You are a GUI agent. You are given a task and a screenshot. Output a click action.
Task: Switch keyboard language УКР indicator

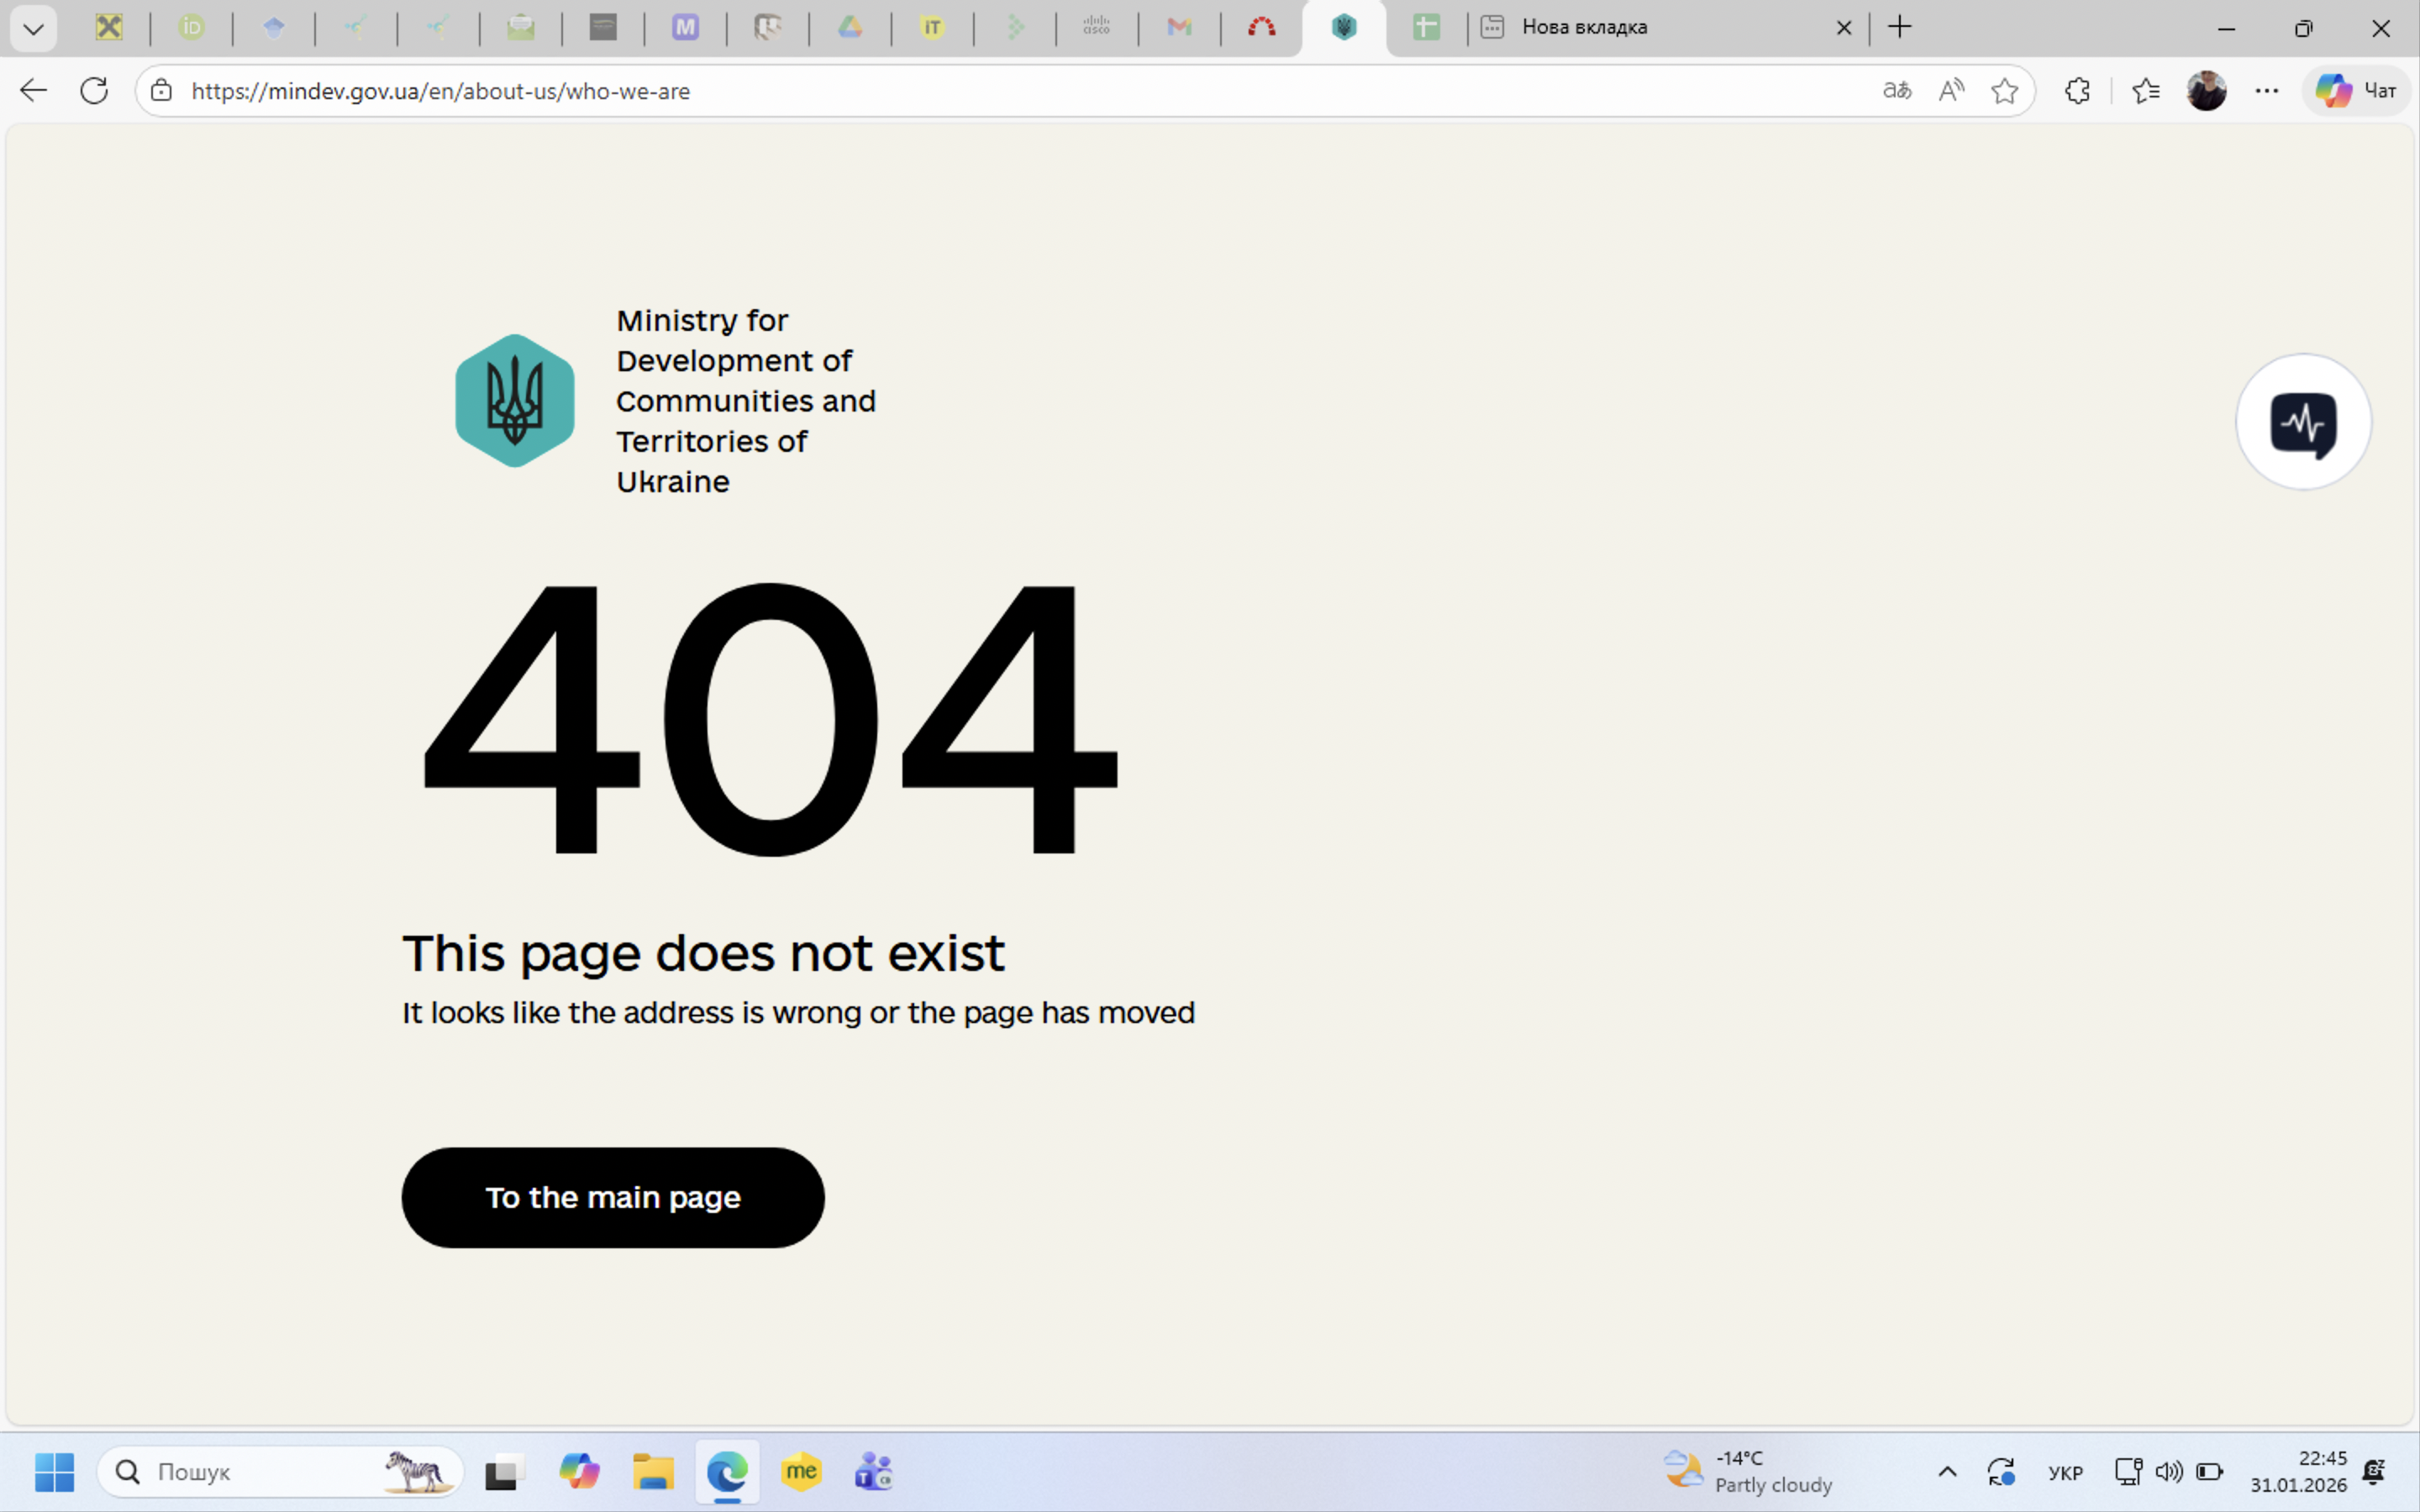click(x=2065, y=1472)
